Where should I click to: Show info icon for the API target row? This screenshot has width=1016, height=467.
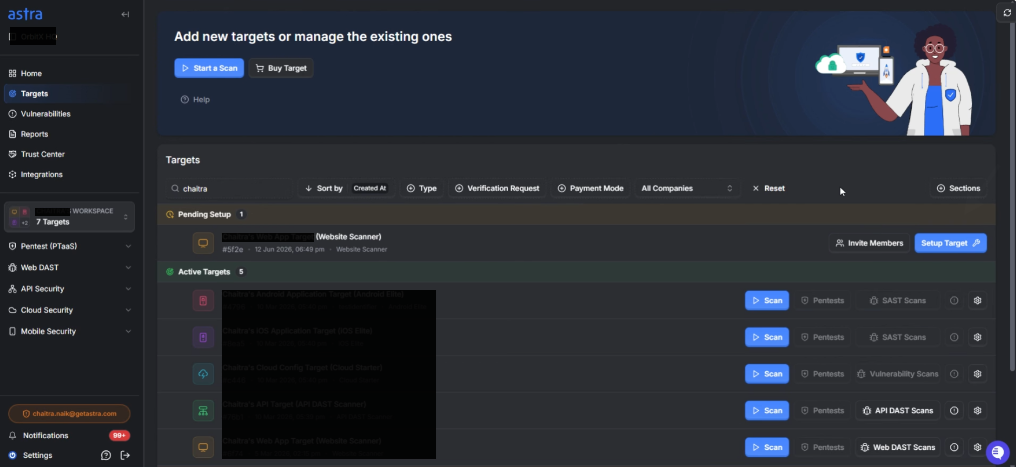click(954, 411)
